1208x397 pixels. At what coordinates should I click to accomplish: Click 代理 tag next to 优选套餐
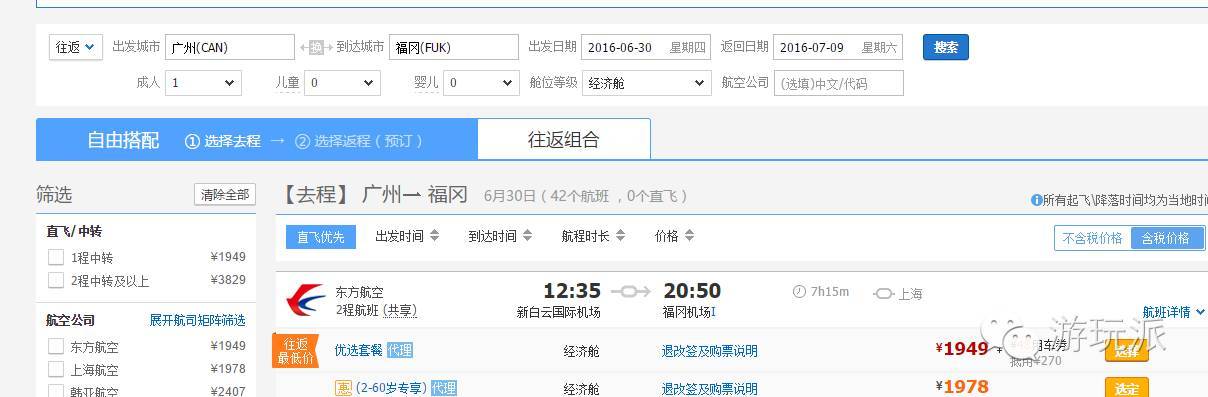click(400, 350)
